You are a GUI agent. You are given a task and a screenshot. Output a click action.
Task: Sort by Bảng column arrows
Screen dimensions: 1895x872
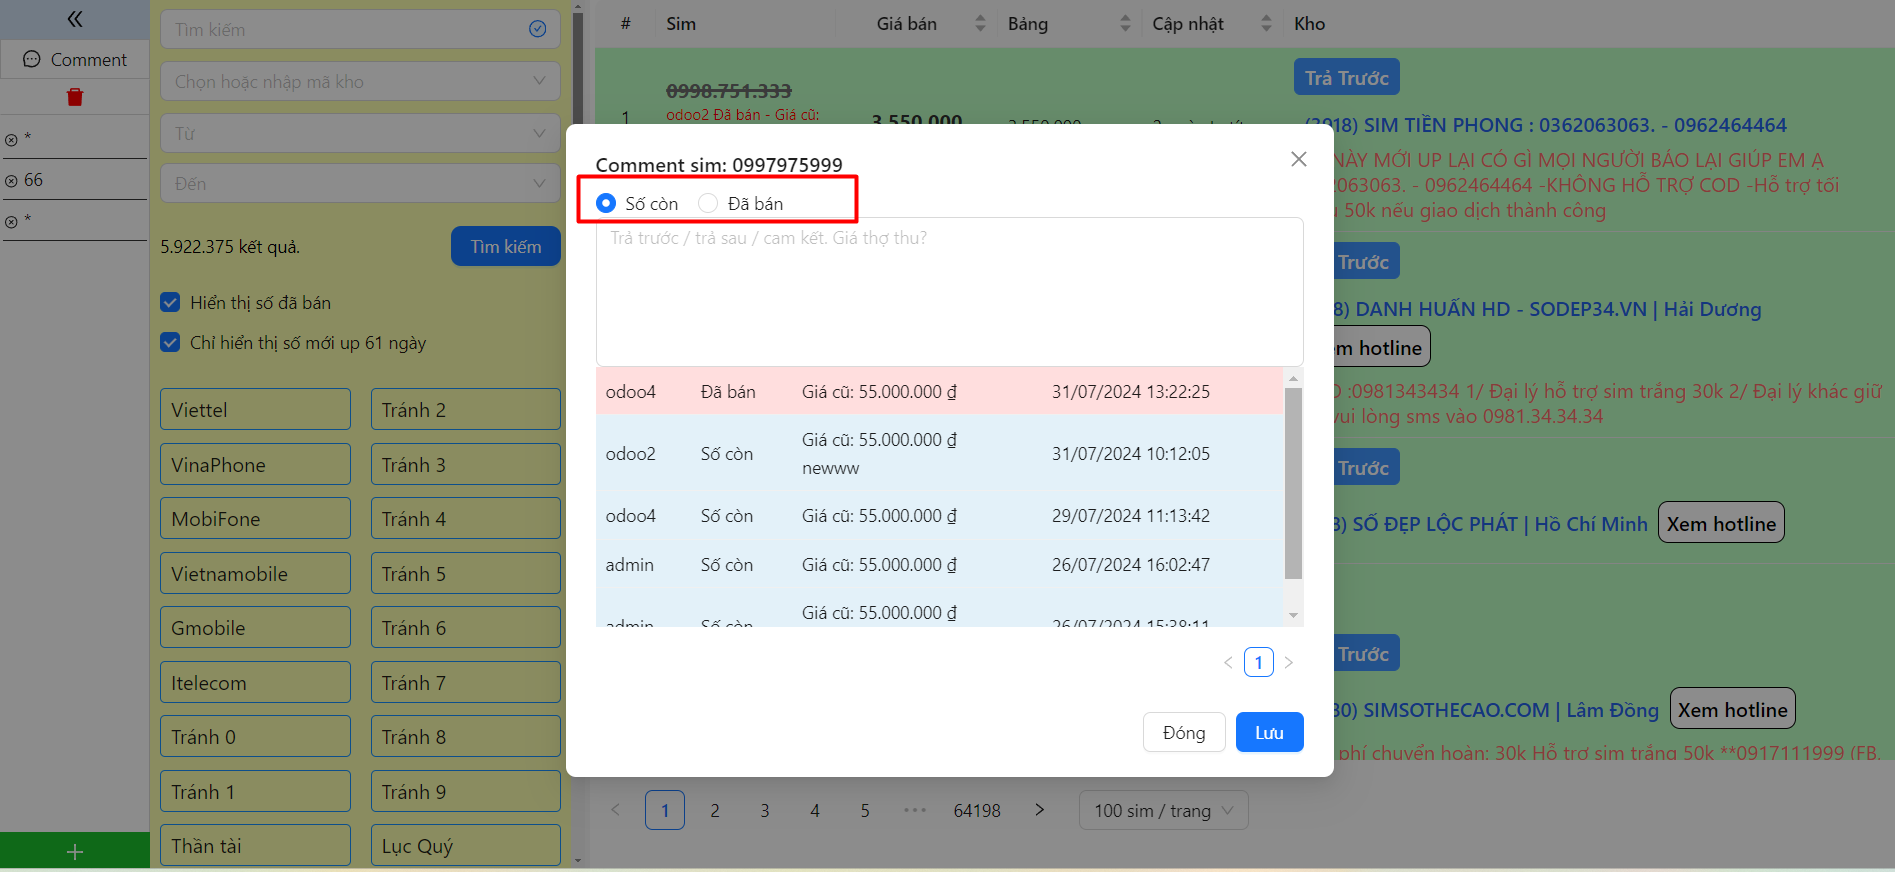1125,23
